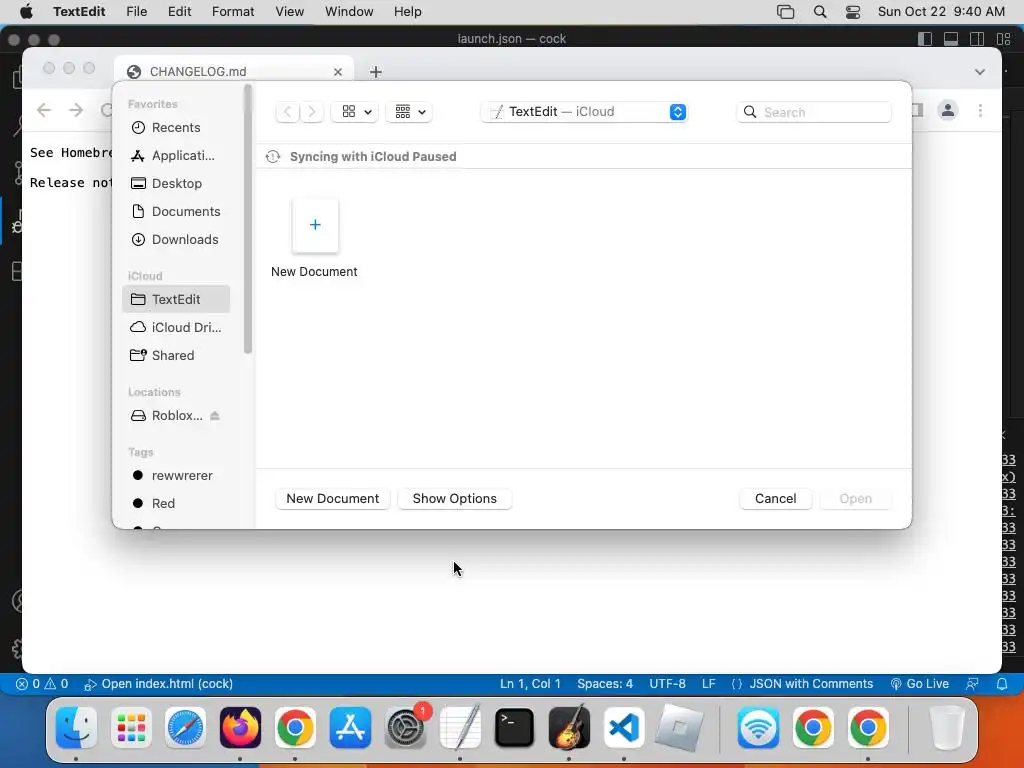1024x768 pixels.
Task: Click LF line ending indicator
Action: click(x=709, y=684)
